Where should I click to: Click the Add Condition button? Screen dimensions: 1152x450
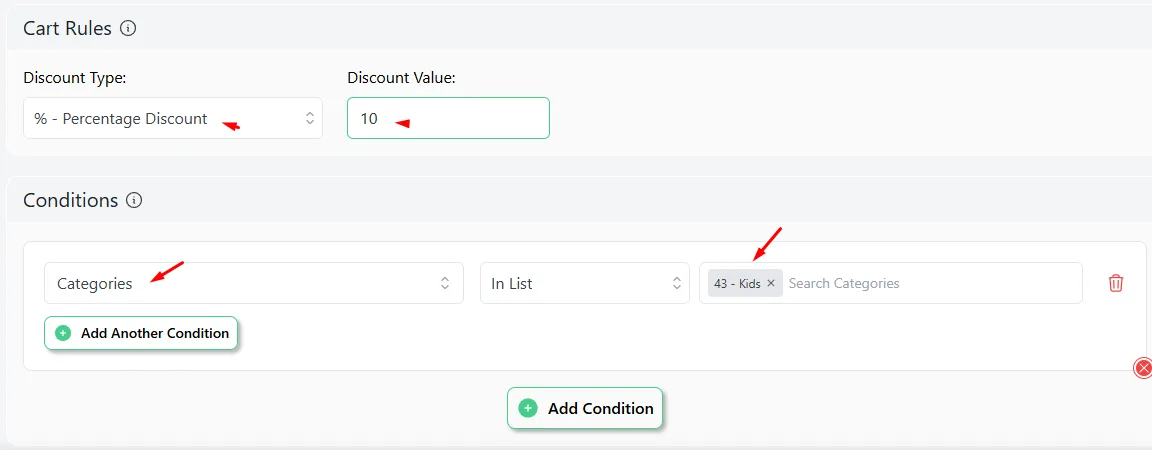point(585,408)
